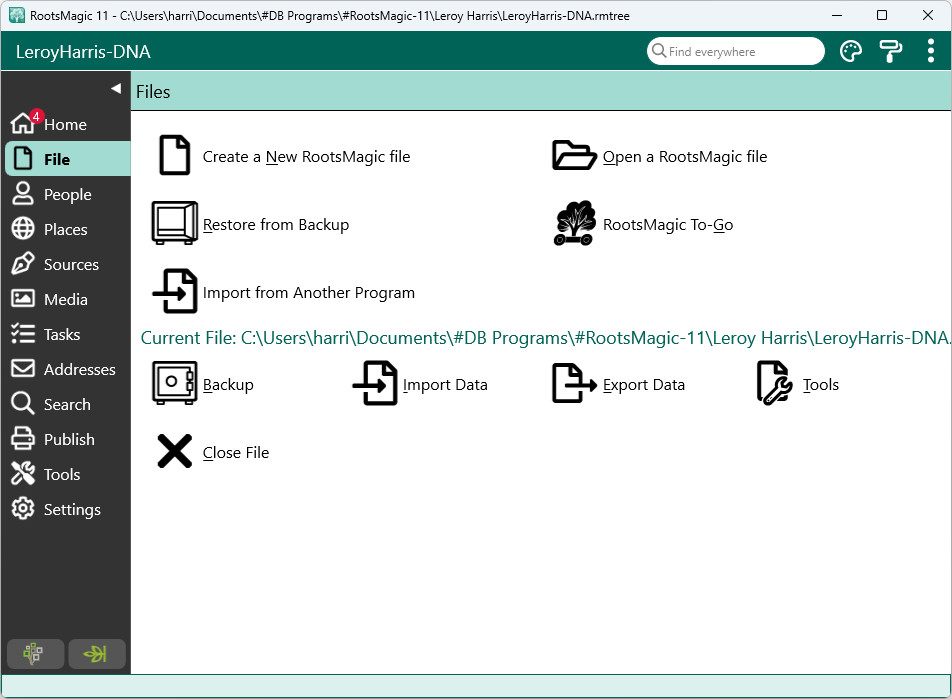Click the Restore from Backup label
The image size is (952, 699).
276,225
